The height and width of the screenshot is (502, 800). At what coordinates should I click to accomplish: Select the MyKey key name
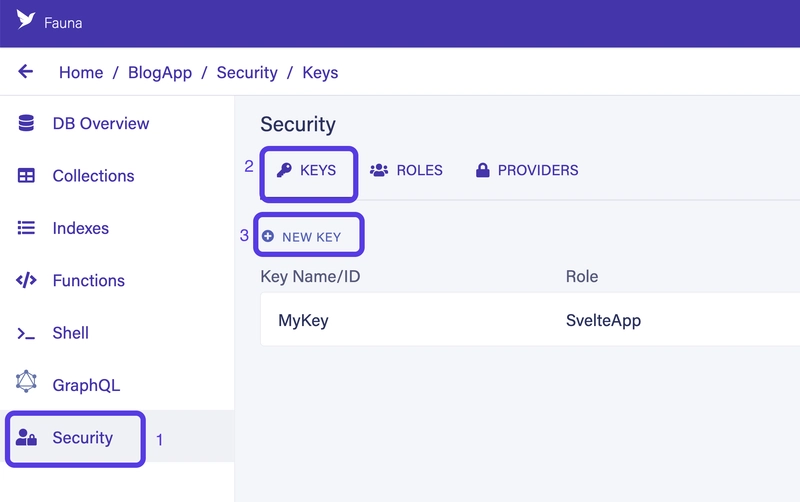303,320
